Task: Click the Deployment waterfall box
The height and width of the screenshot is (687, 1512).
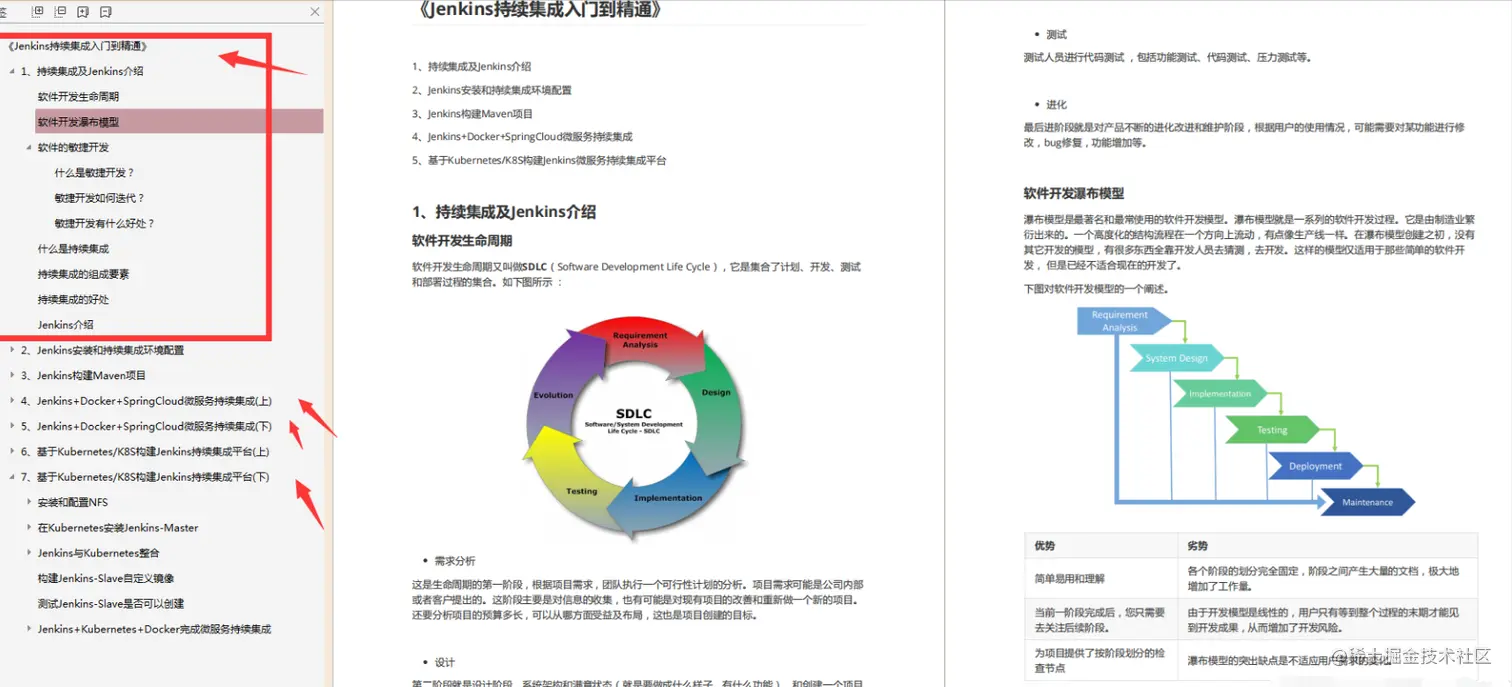Action: [x=1316, y=466]
